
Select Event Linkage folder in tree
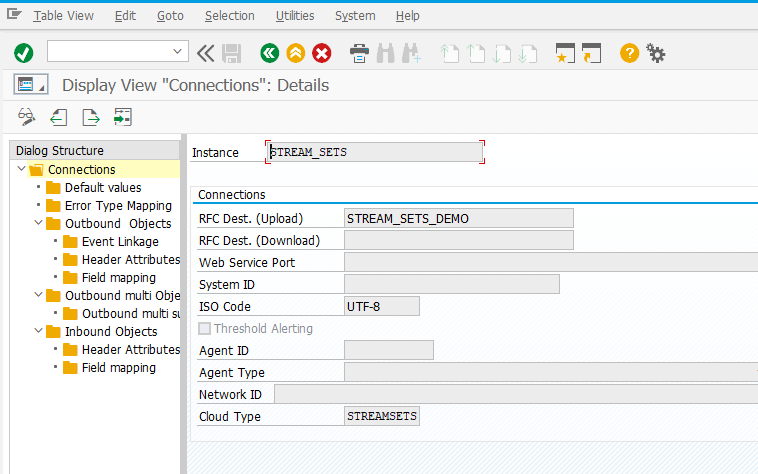point(119,241)
